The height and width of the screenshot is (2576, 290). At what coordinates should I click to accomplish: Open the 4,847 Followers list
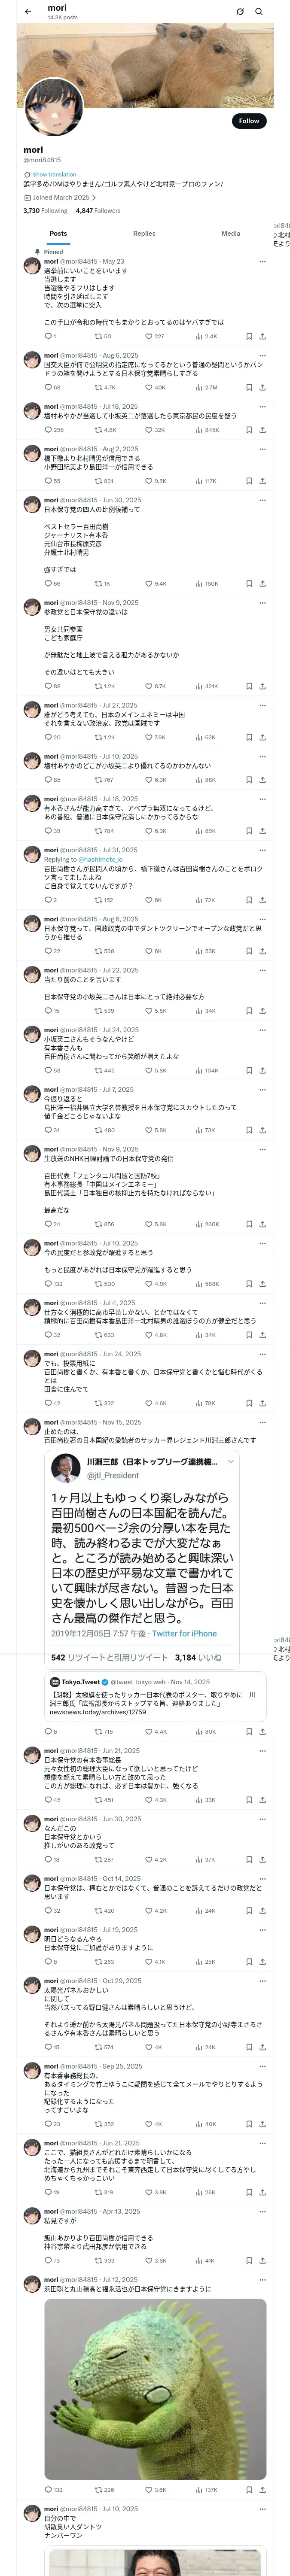pyautogui.click(x=98, y=210)
